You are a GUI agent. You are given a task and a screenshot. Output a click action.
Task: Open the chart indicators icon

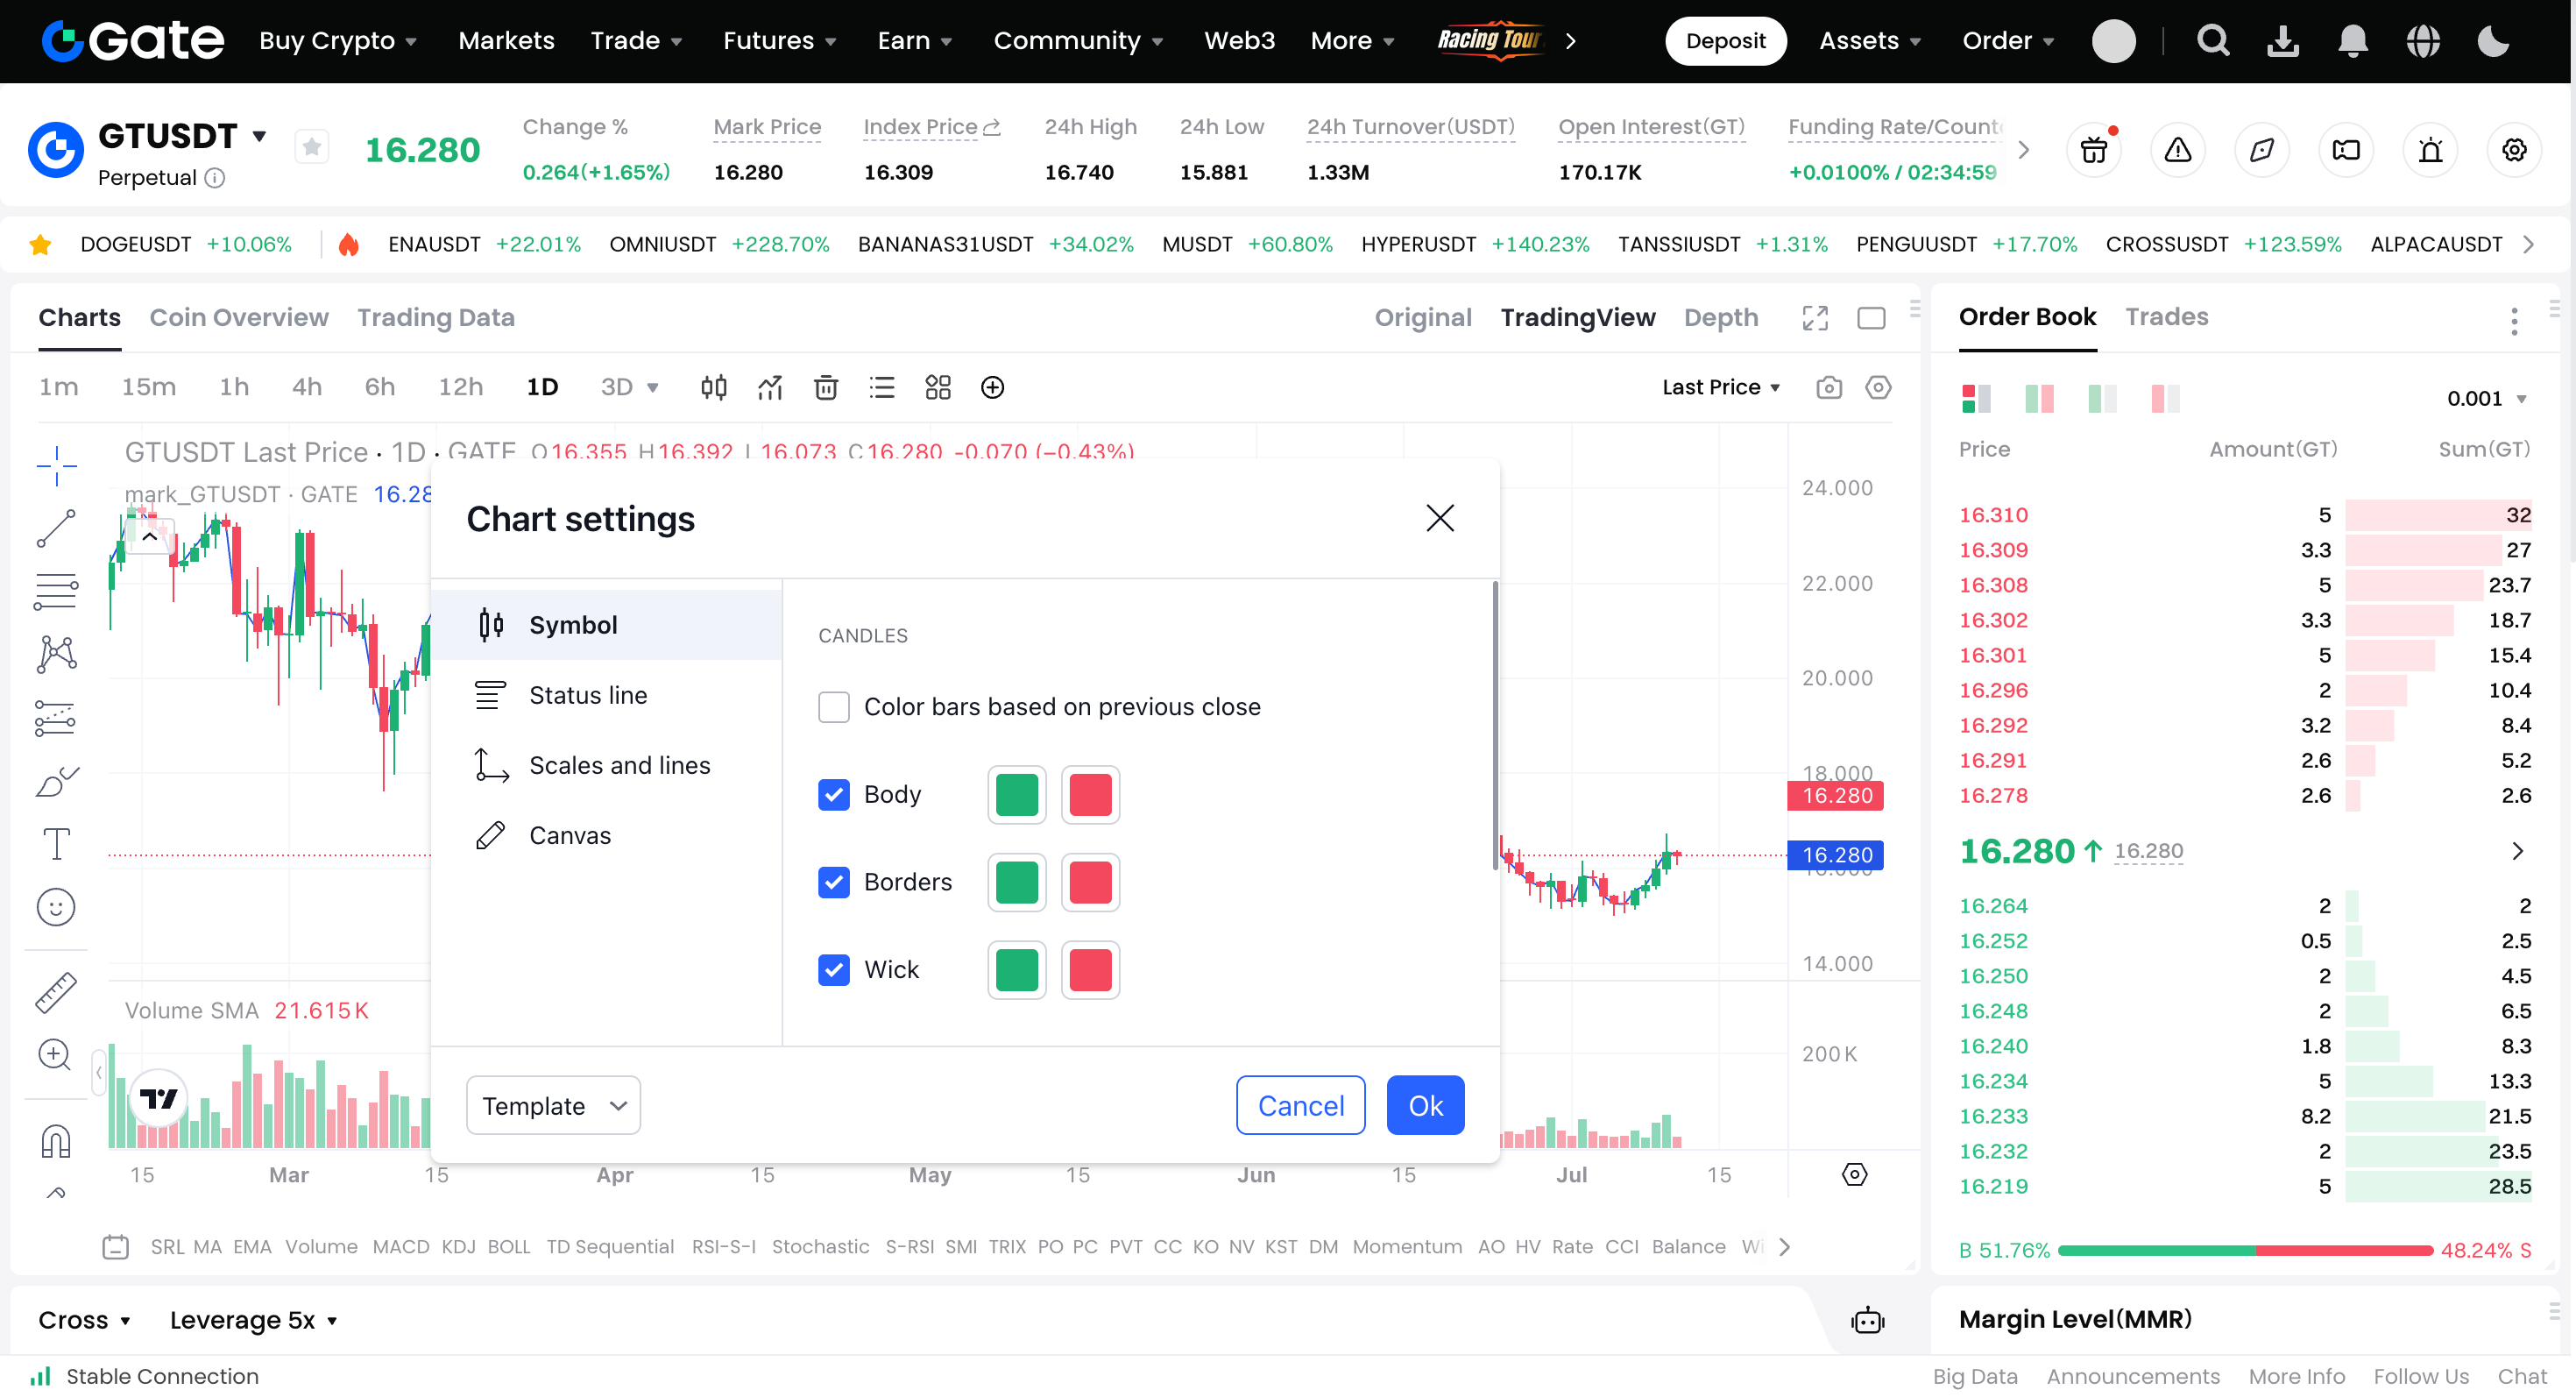coord(769,387)
